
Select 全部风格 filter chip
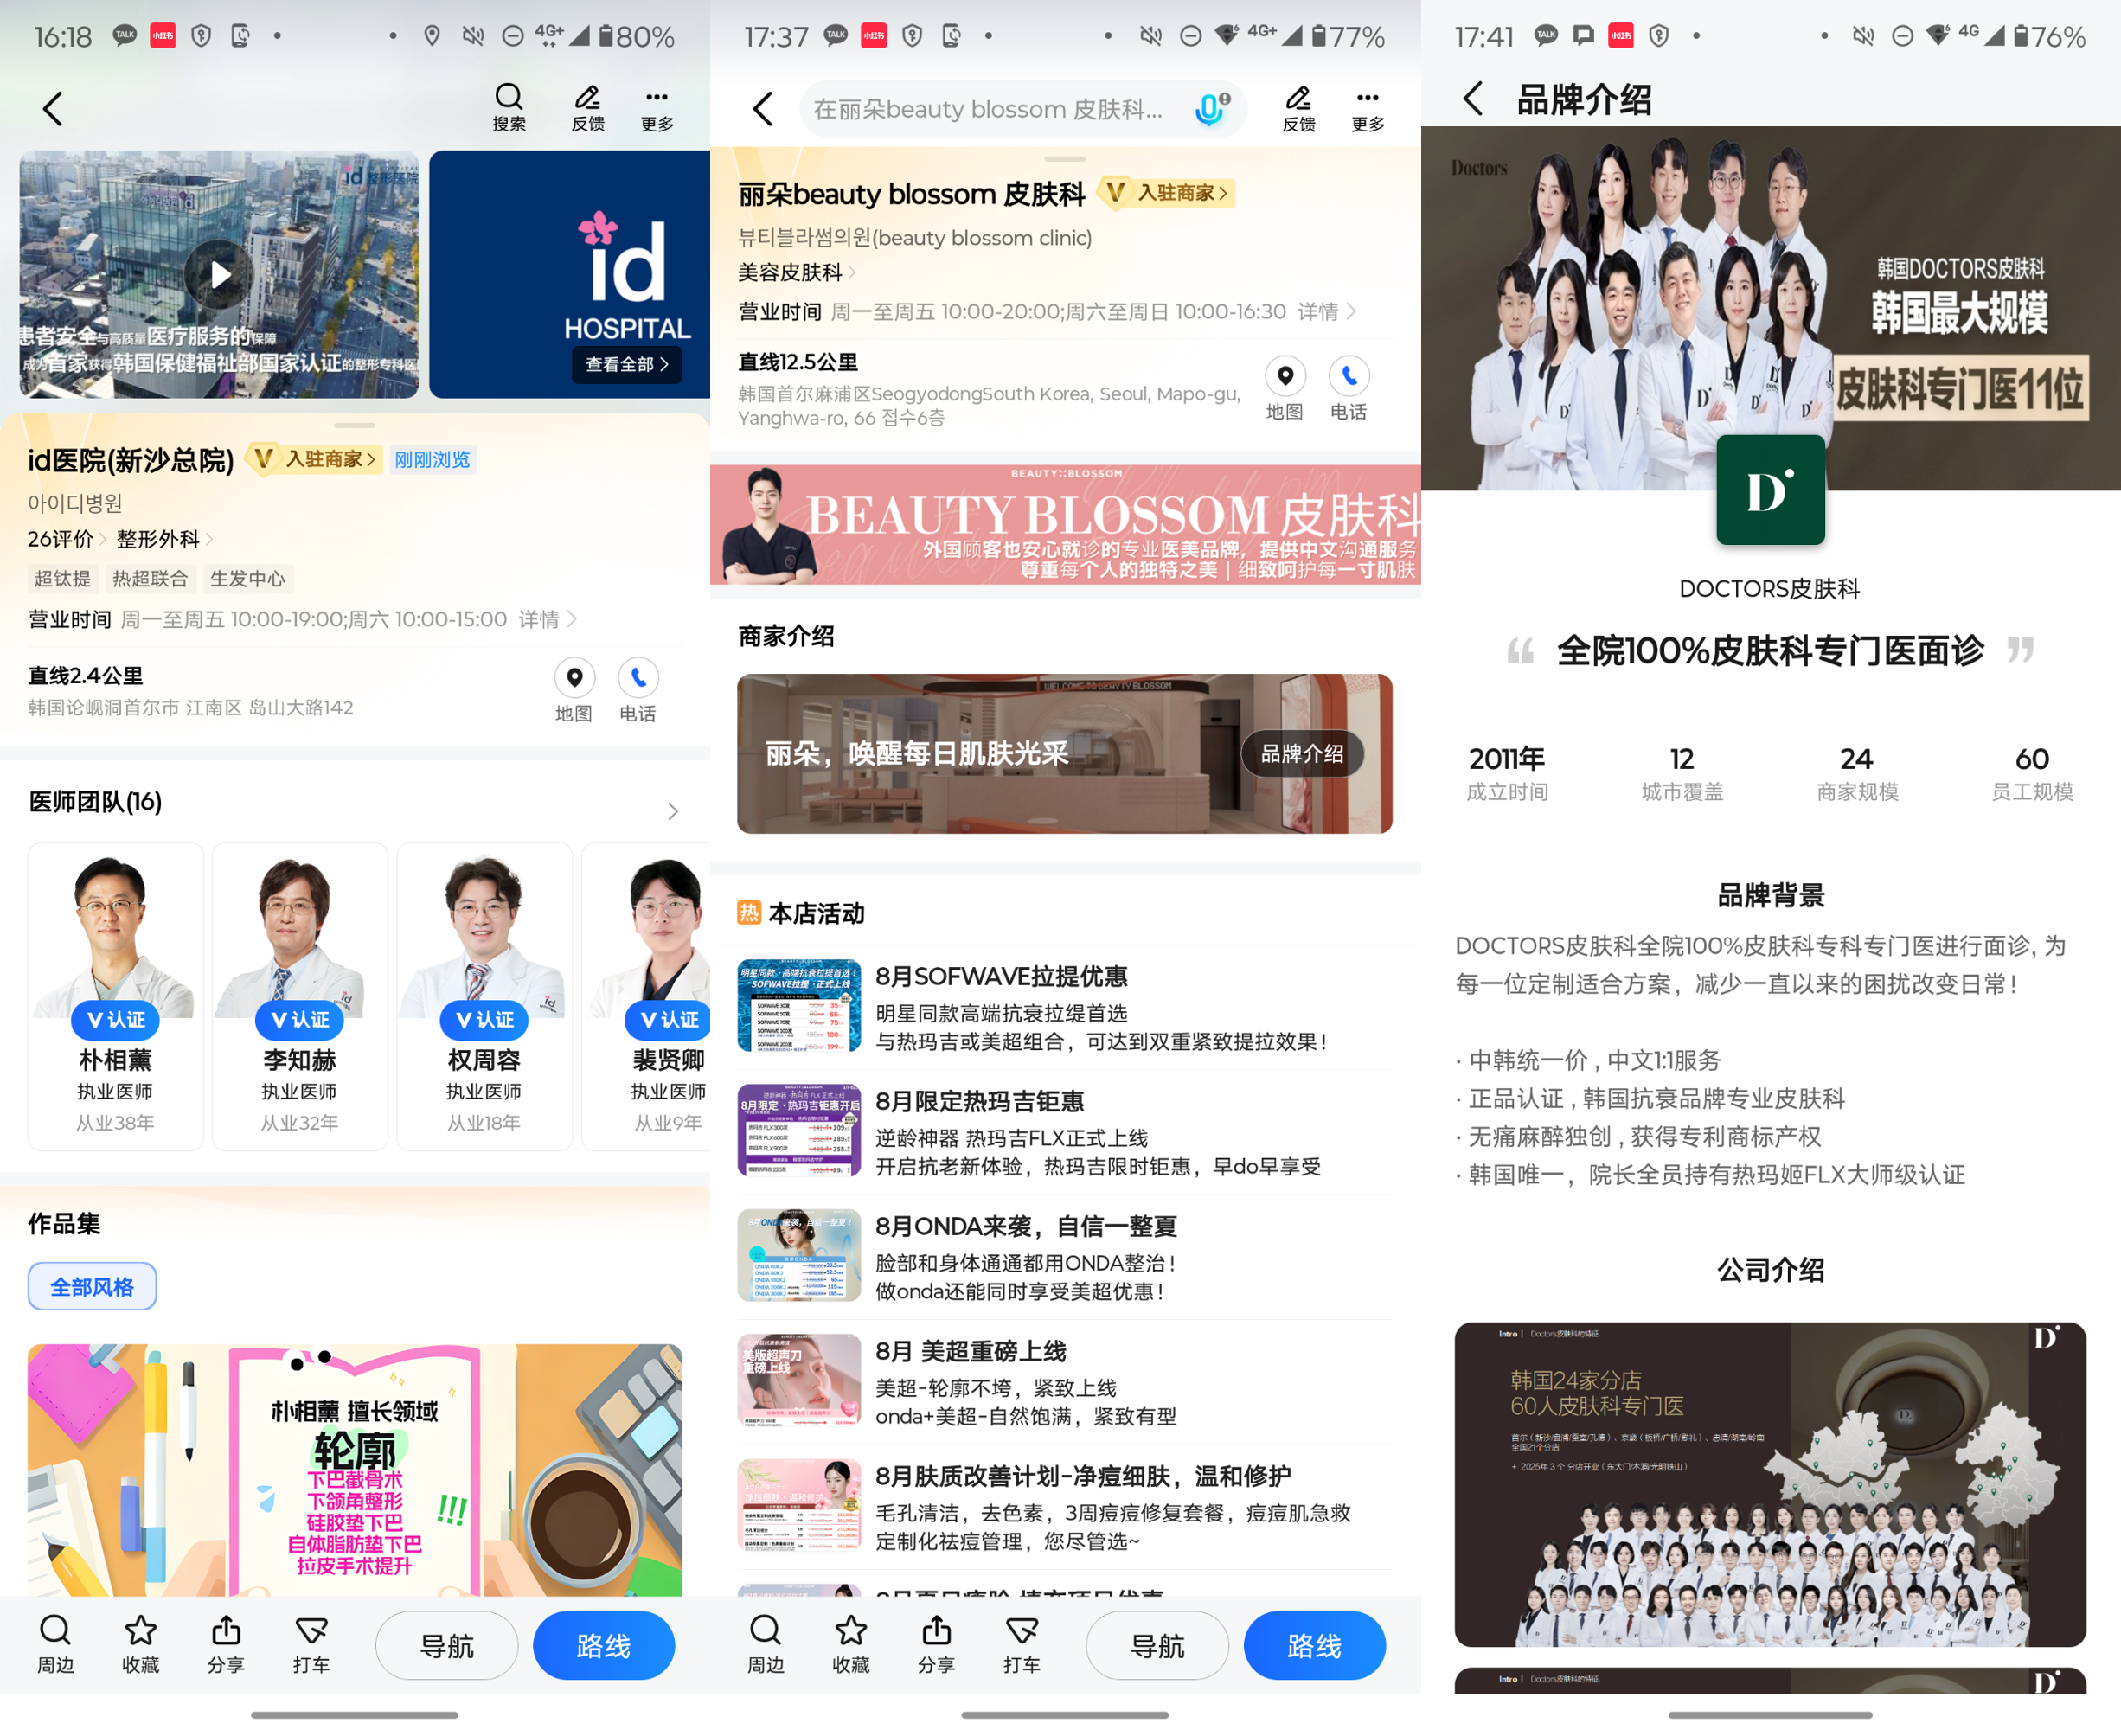[x=92, y=1286]
